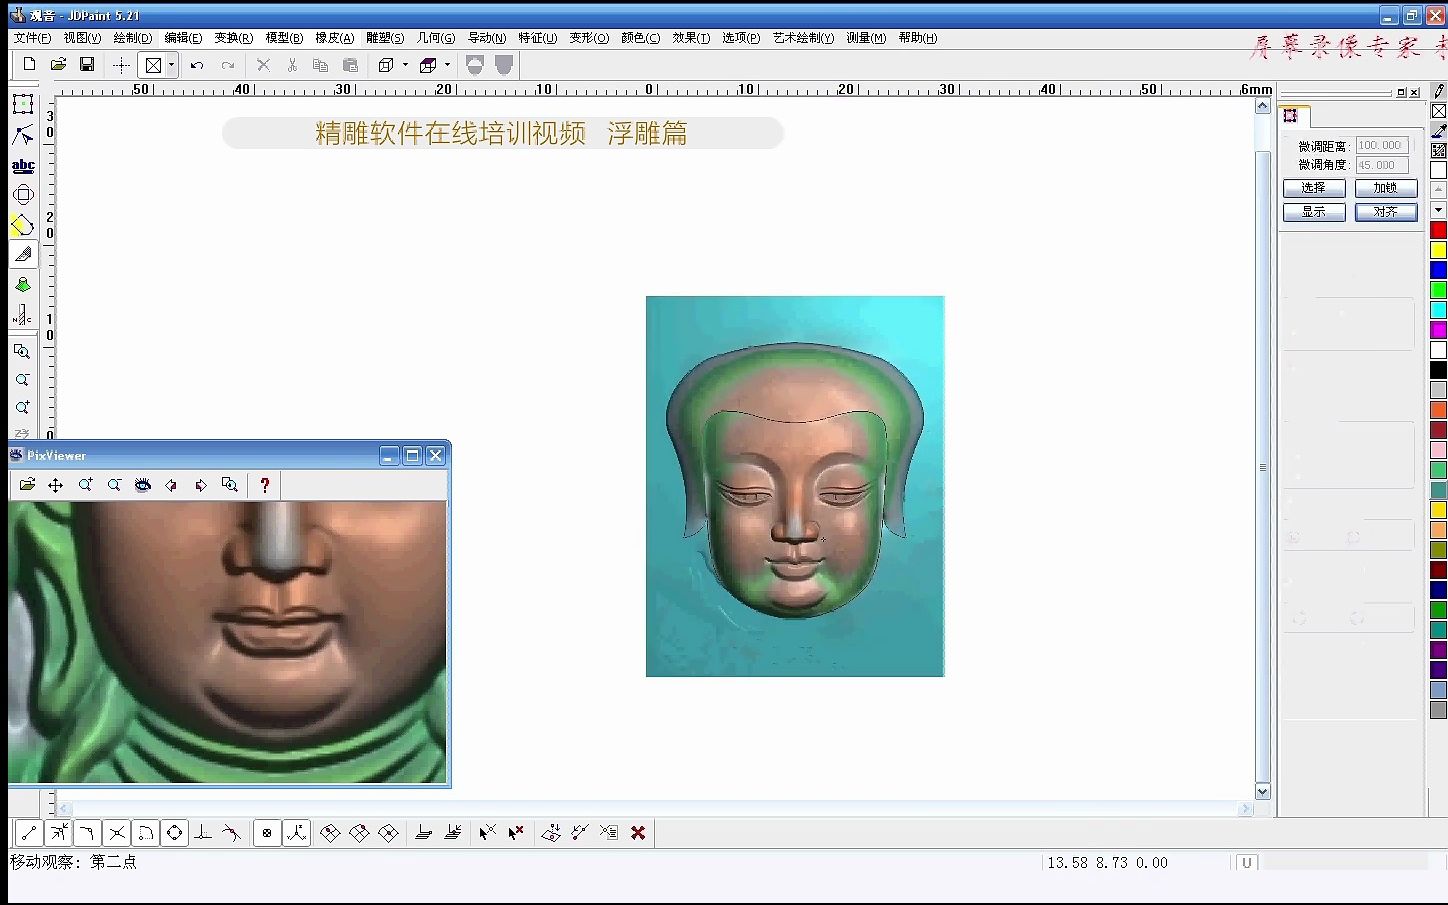This screenshot has height=905, width=1448.
Task: Save the document with the floppy disk icon
Action: 87,64
